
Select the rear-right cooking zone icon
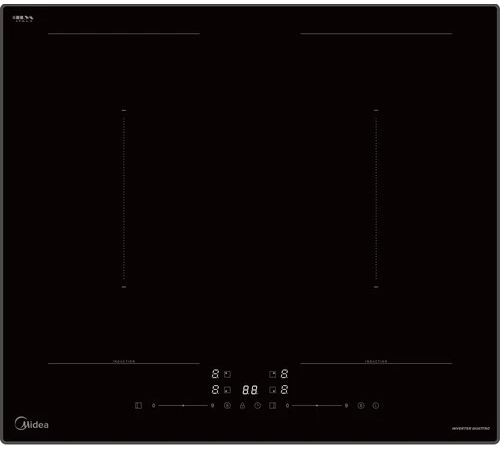272,374
